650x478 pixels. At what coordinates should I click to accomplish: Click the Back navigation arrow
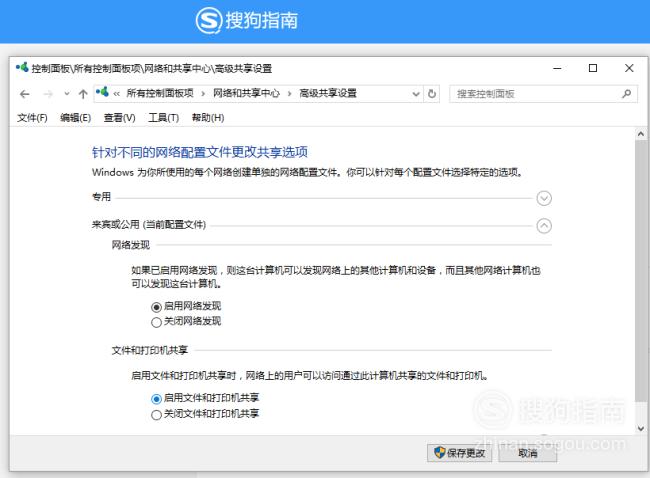coord(24,94)
